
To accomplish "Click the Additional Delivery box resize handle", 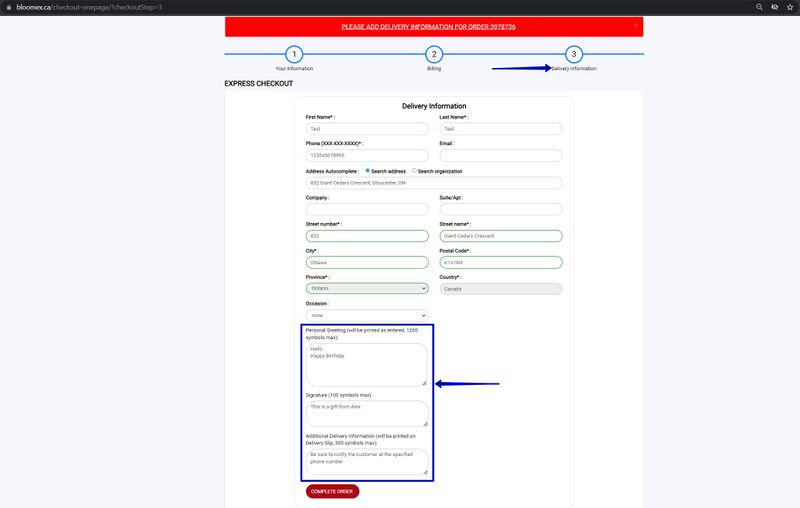I will click(425, 472).
